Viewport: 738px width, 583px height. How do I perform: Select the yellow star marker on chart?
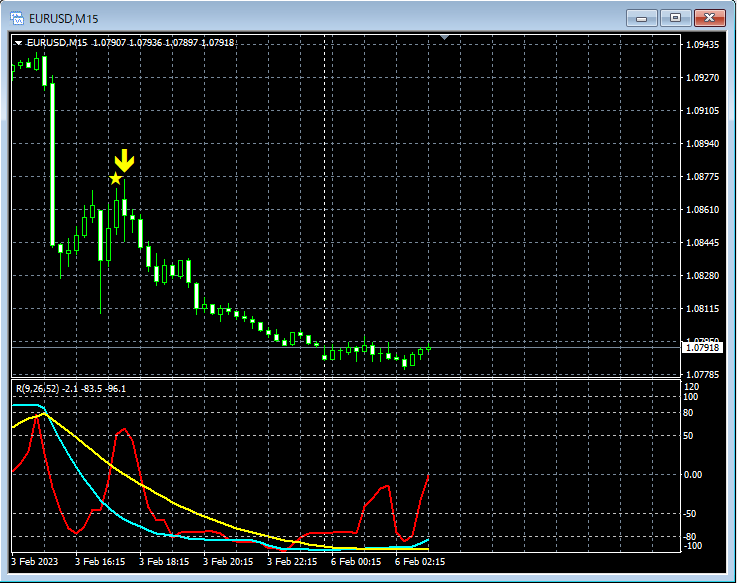pyautogui.click(x=115, y=179)
